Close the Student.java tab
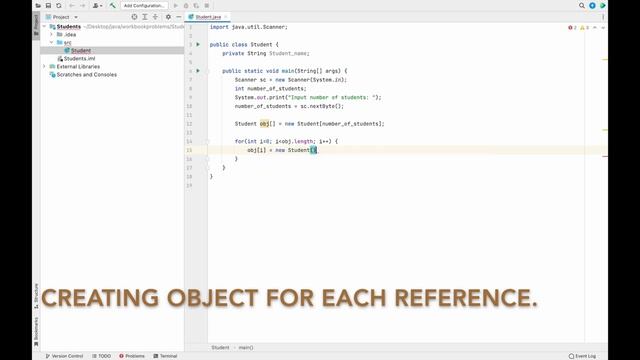This screenshot has width=640, height=360. pos(226,17)
